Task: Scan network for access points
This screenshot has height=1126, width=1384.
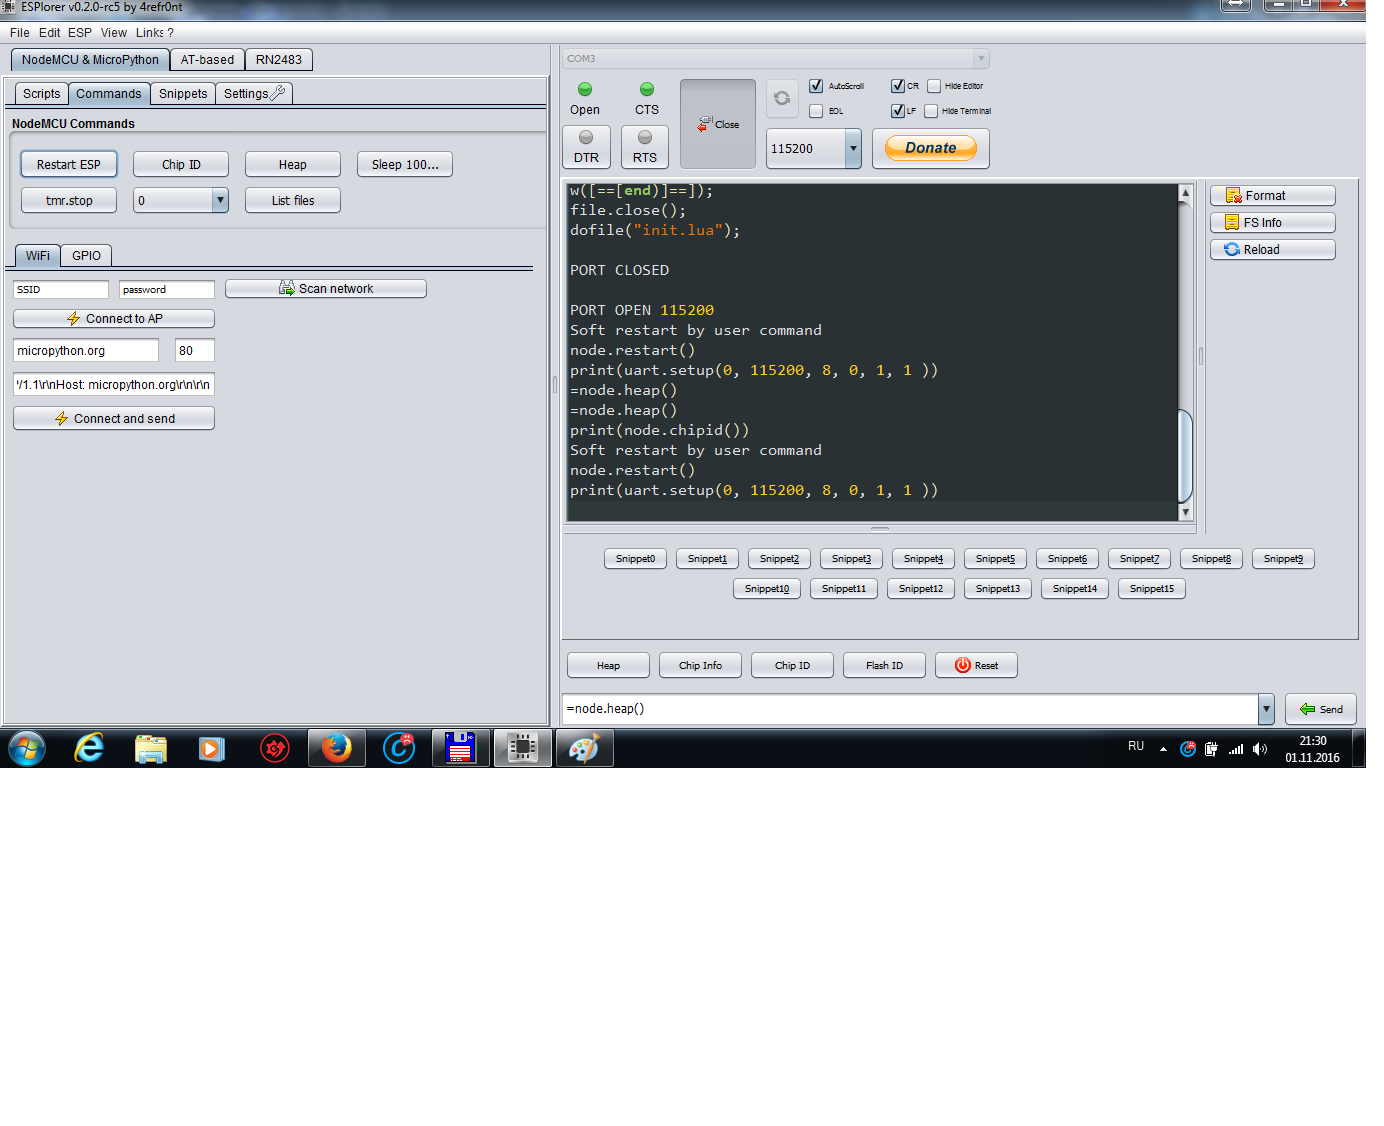Action: coord(326,289)
